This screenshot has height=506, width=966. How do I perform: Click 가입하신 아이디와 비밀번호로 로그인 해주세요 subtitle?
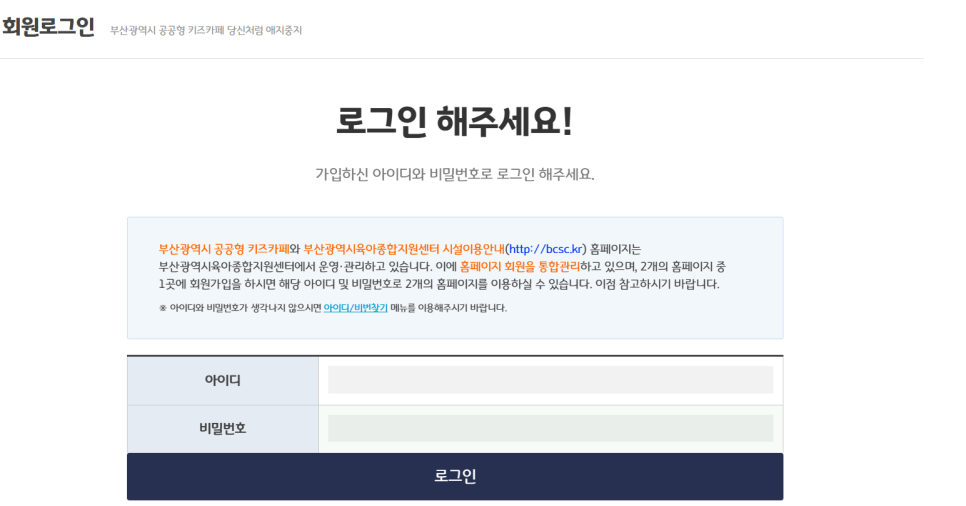coord(455,174)
